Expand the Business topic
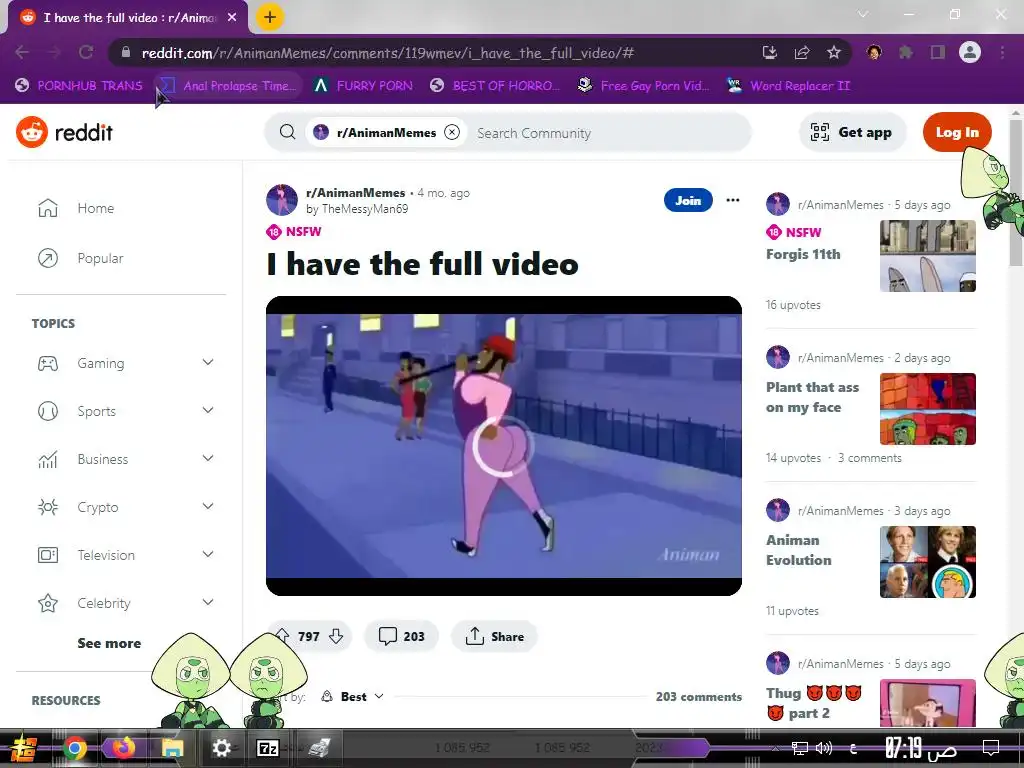The width and height of the screenshot is (1024, 768). [x=208, y=458]
